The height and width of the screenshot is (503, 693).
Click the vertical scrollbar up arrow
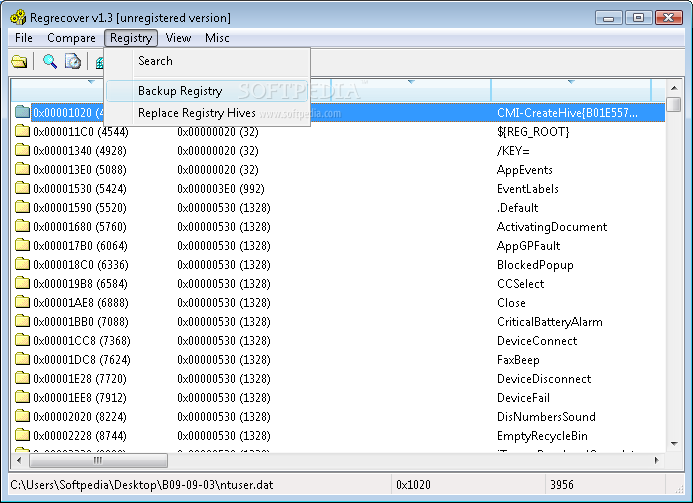point(674,88)
